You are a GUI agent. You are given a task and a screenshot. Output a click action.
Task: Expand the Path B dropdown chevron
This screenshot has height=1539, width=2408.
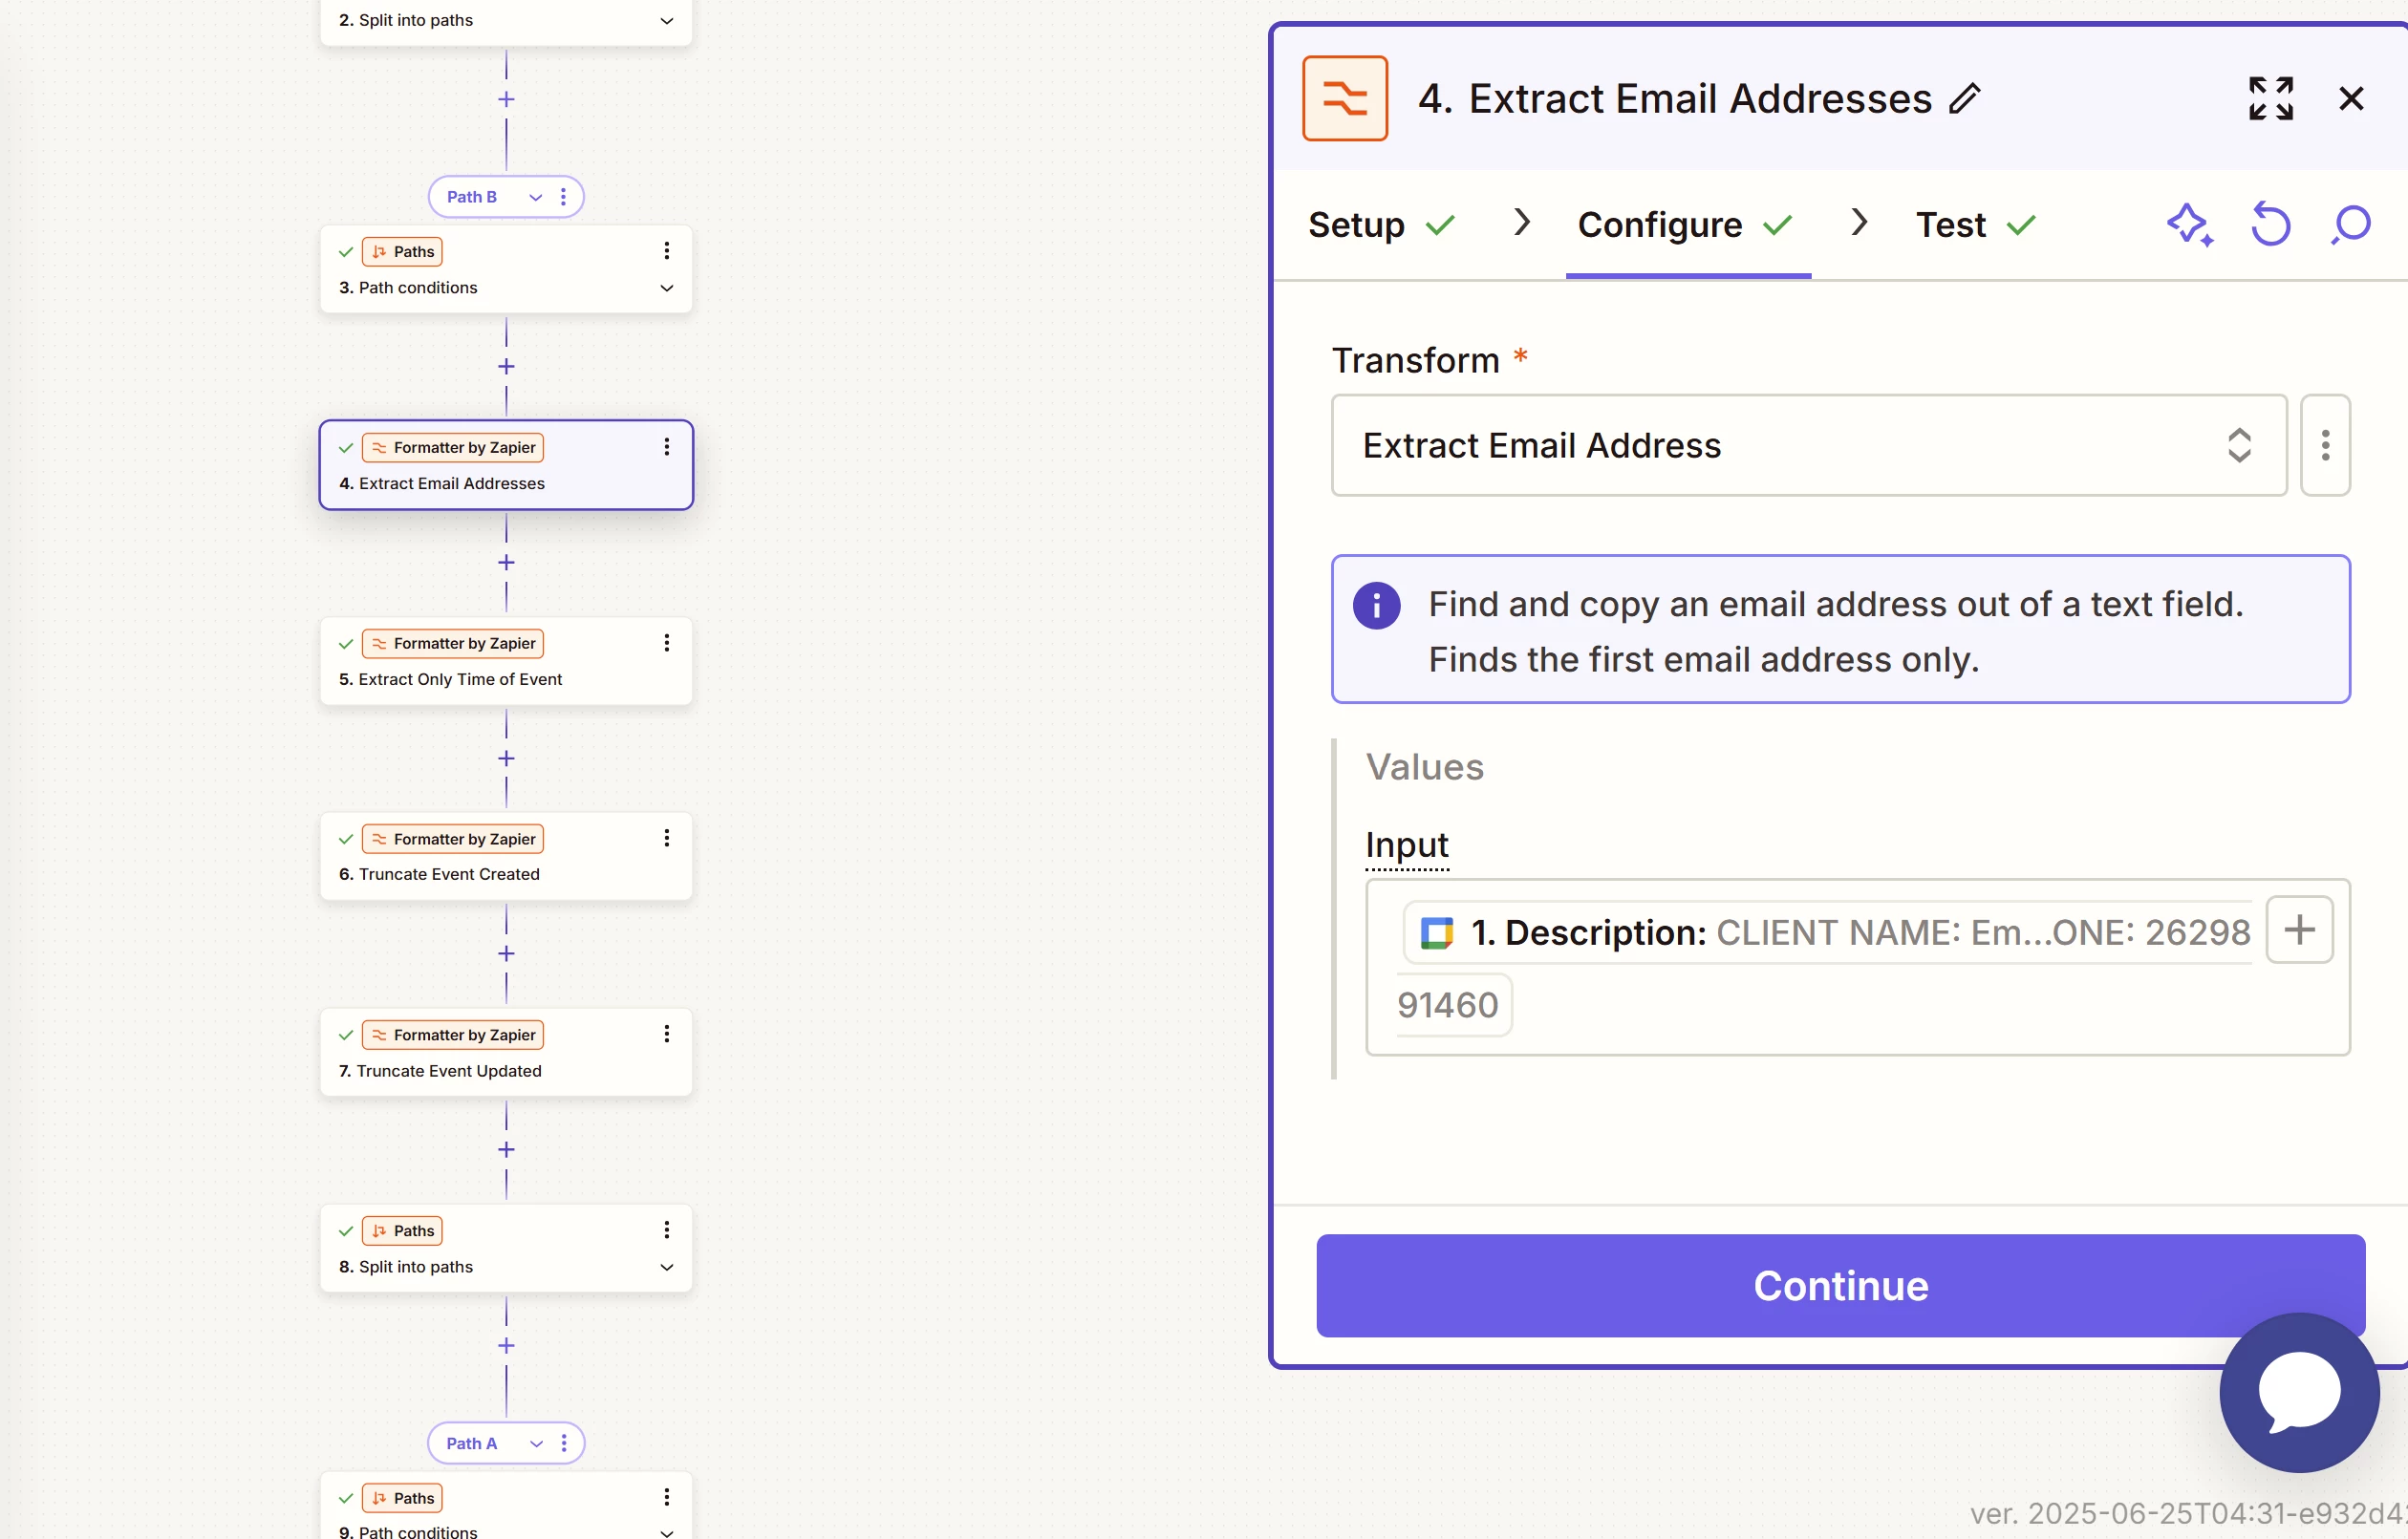[535, 197]
